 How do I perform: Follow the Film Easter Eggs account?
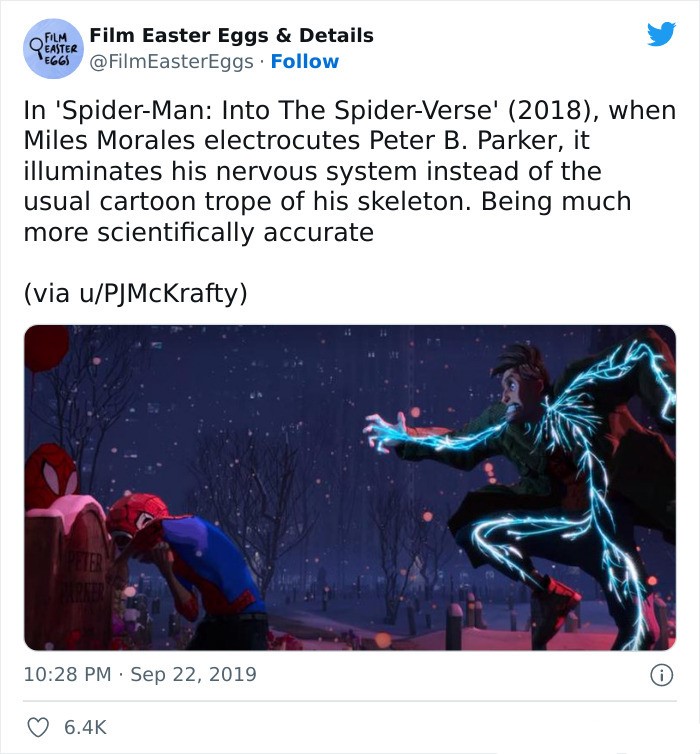tap(305, 62)
